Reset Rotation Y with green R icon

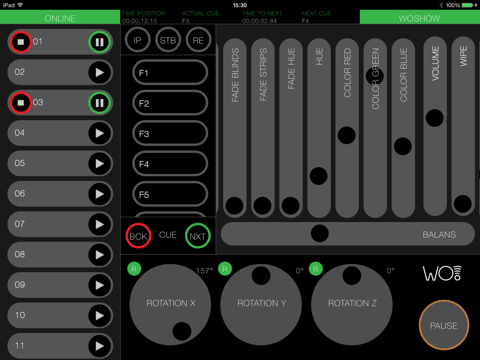[x=225, y=269]
